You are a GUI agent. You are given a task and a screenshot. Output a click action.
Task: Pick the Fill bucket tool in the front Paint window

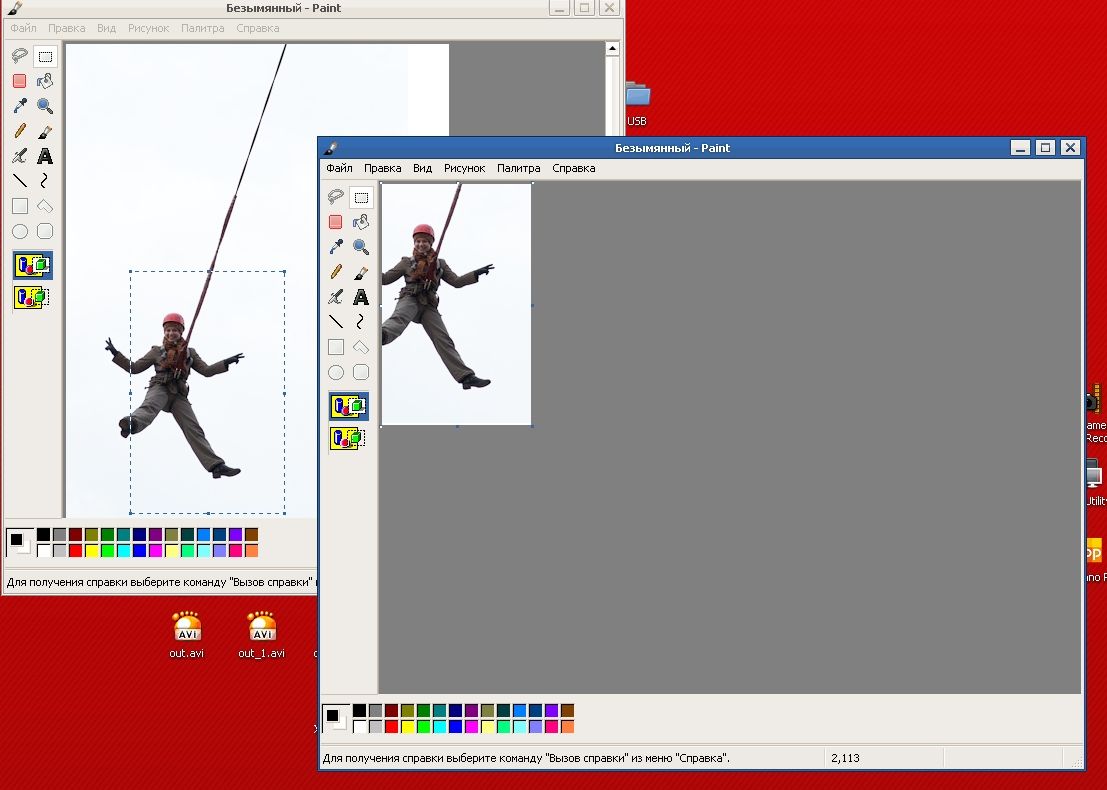tap(361, 222)
